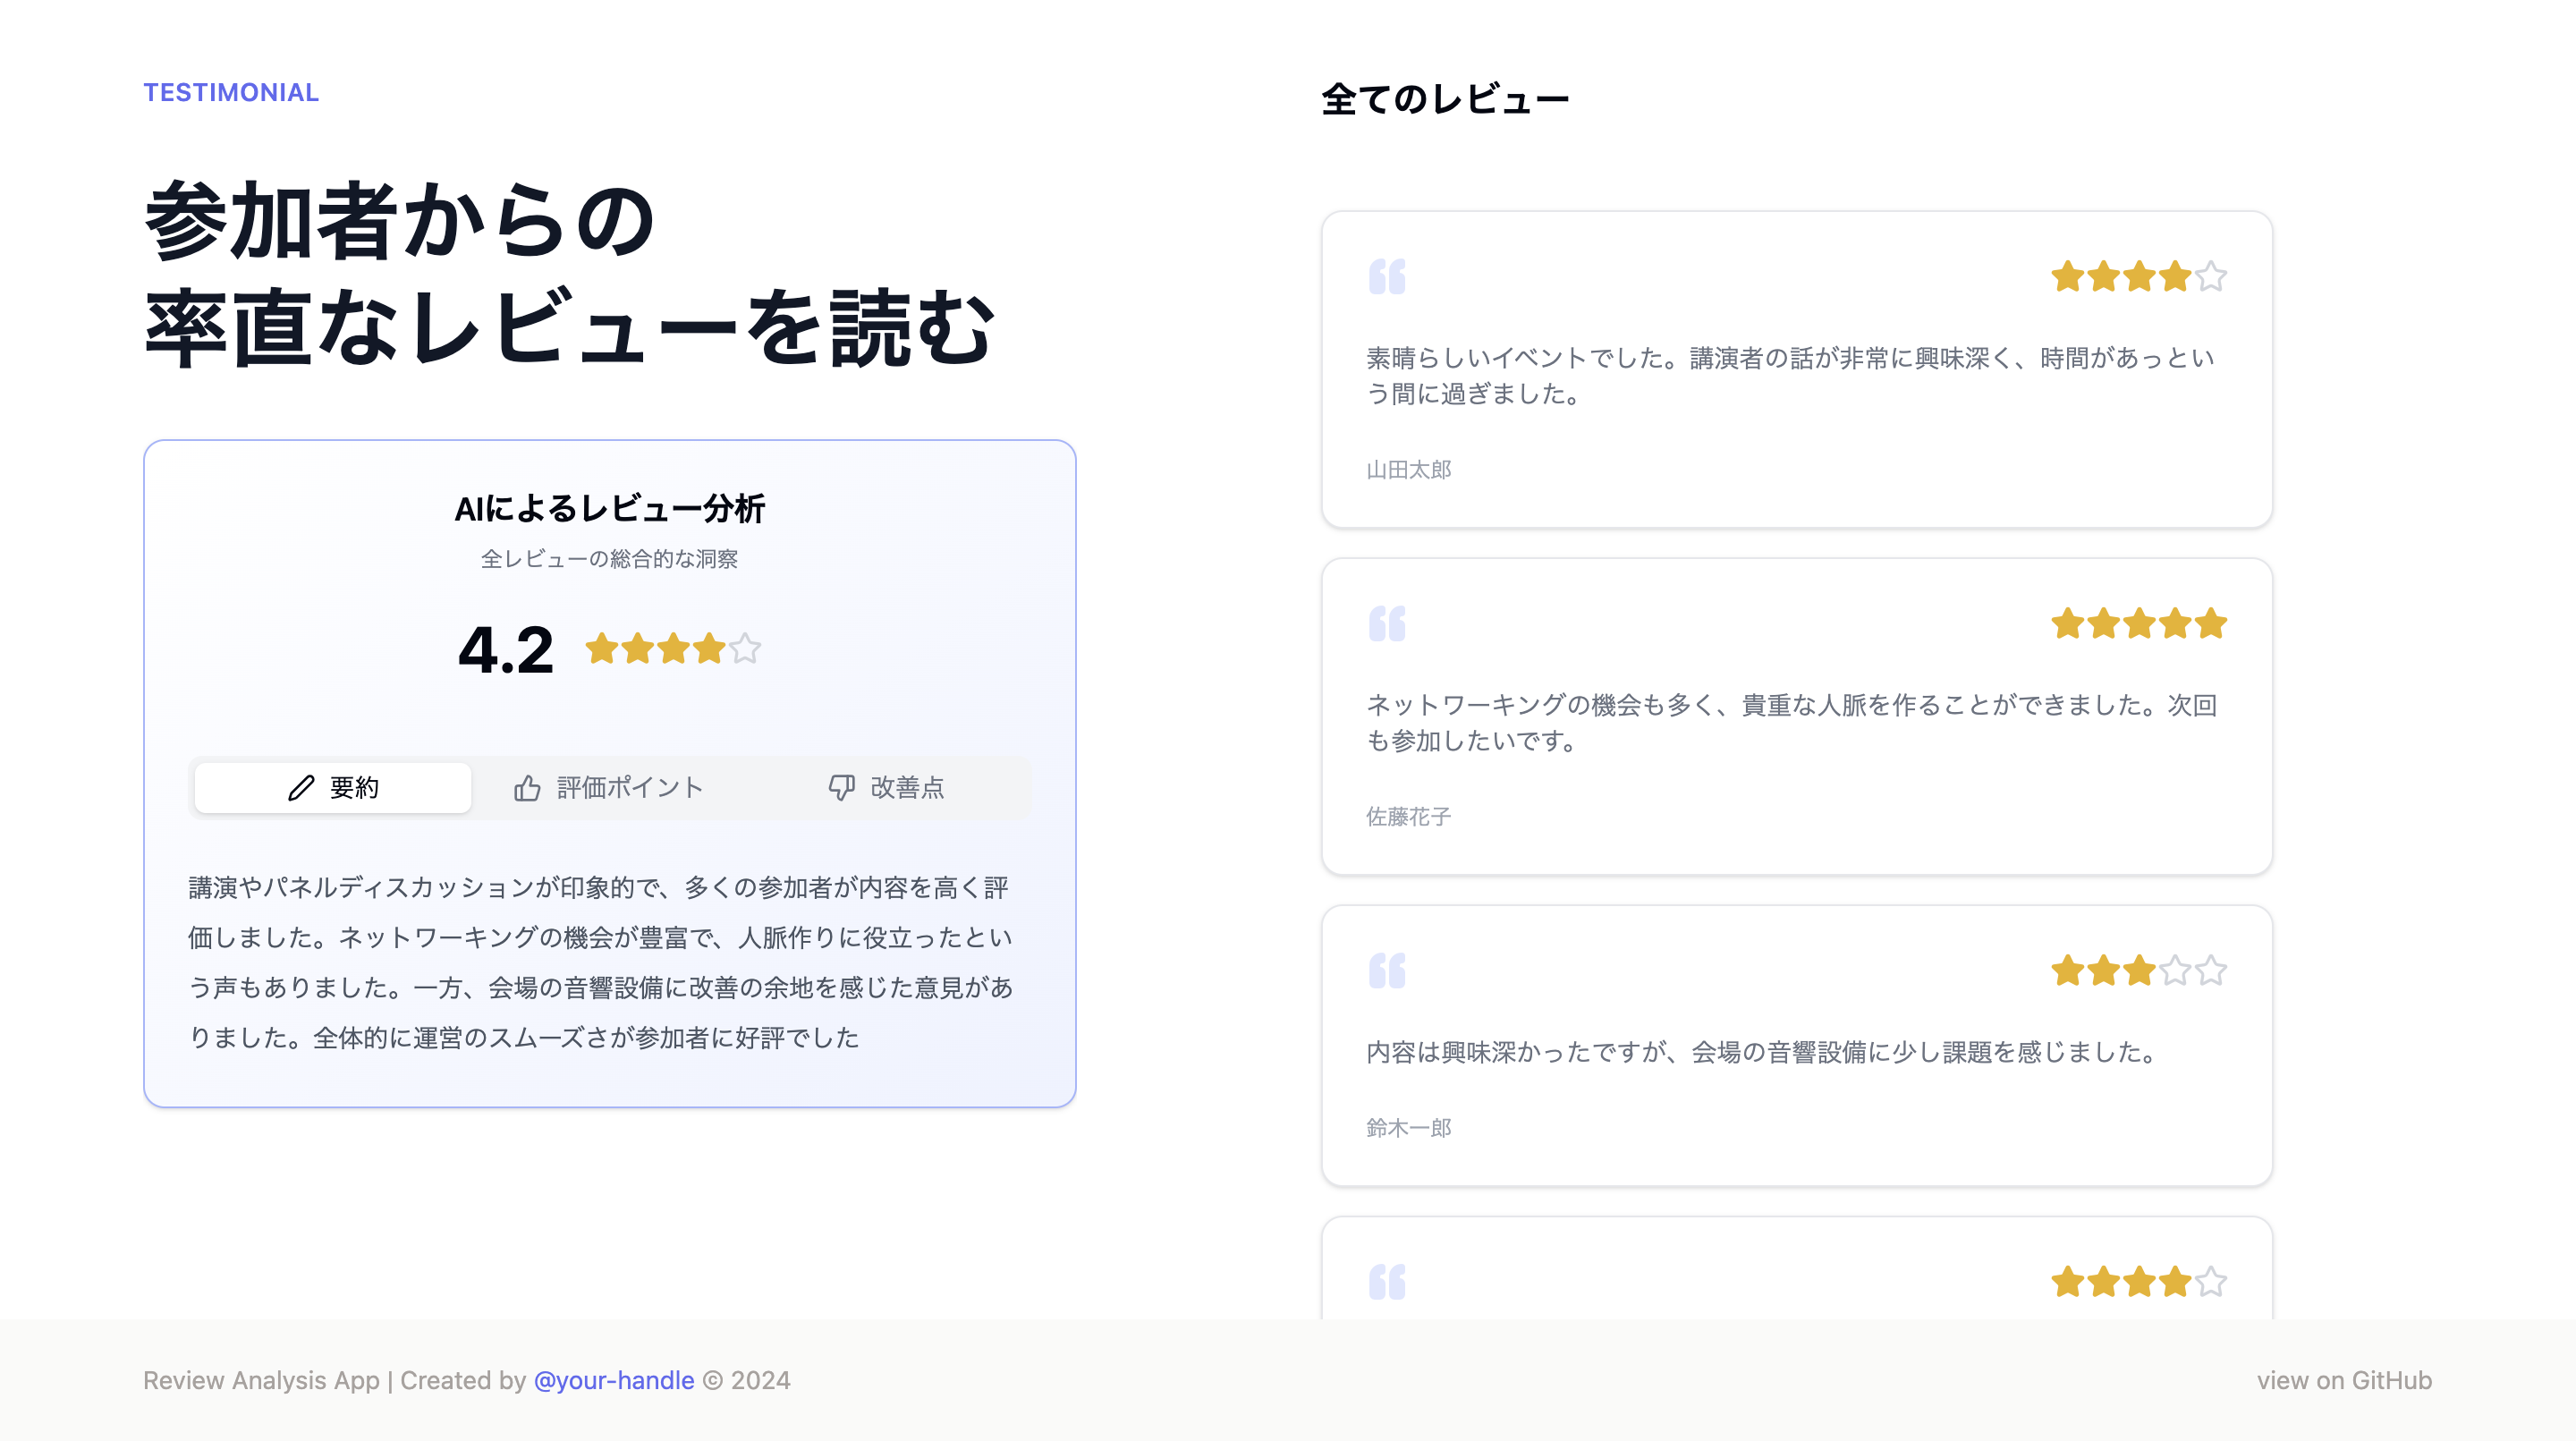Image resolution: width=2576 pixels, height=1441 pixels.
Task: Open the @your-handle profile link
Action: click(613, 1380)
